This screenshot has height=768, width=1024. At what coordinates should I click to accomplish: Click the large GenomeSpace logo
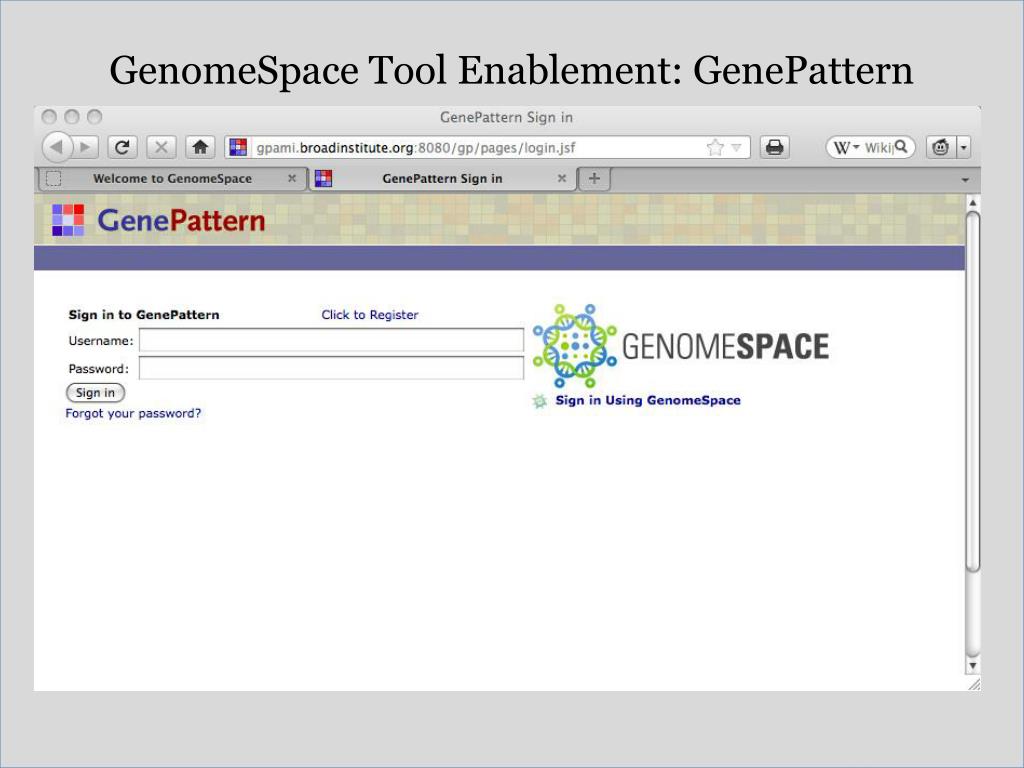click(680, 345)
